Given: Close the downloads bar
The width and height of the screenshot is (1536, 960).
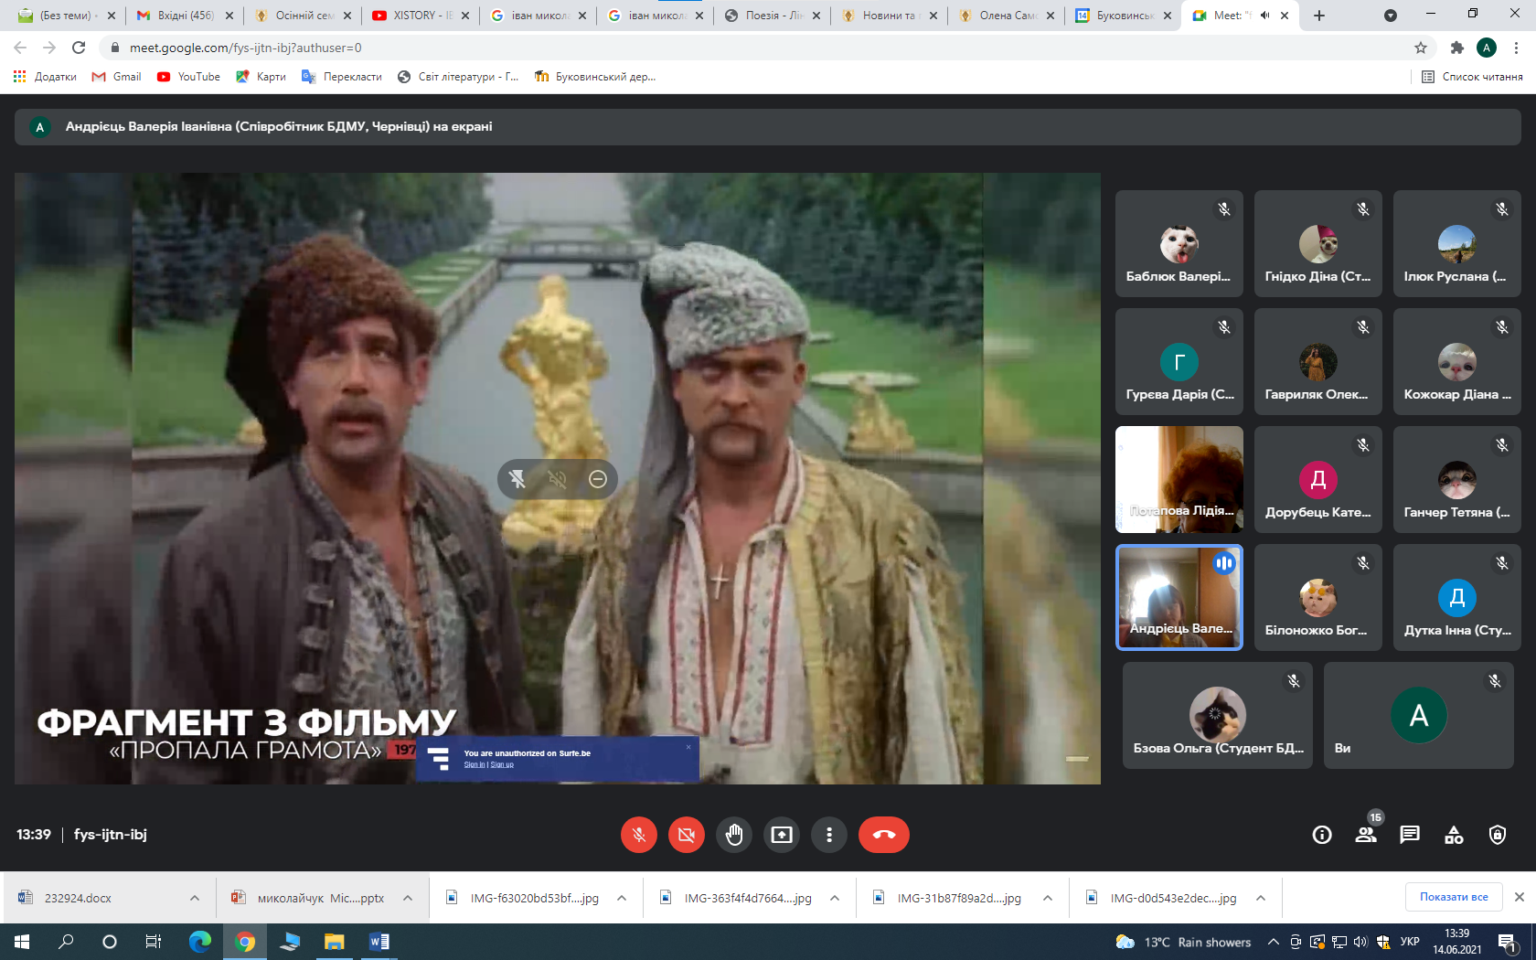Looking at the screenshot, I should click(x=1519, y=897).
